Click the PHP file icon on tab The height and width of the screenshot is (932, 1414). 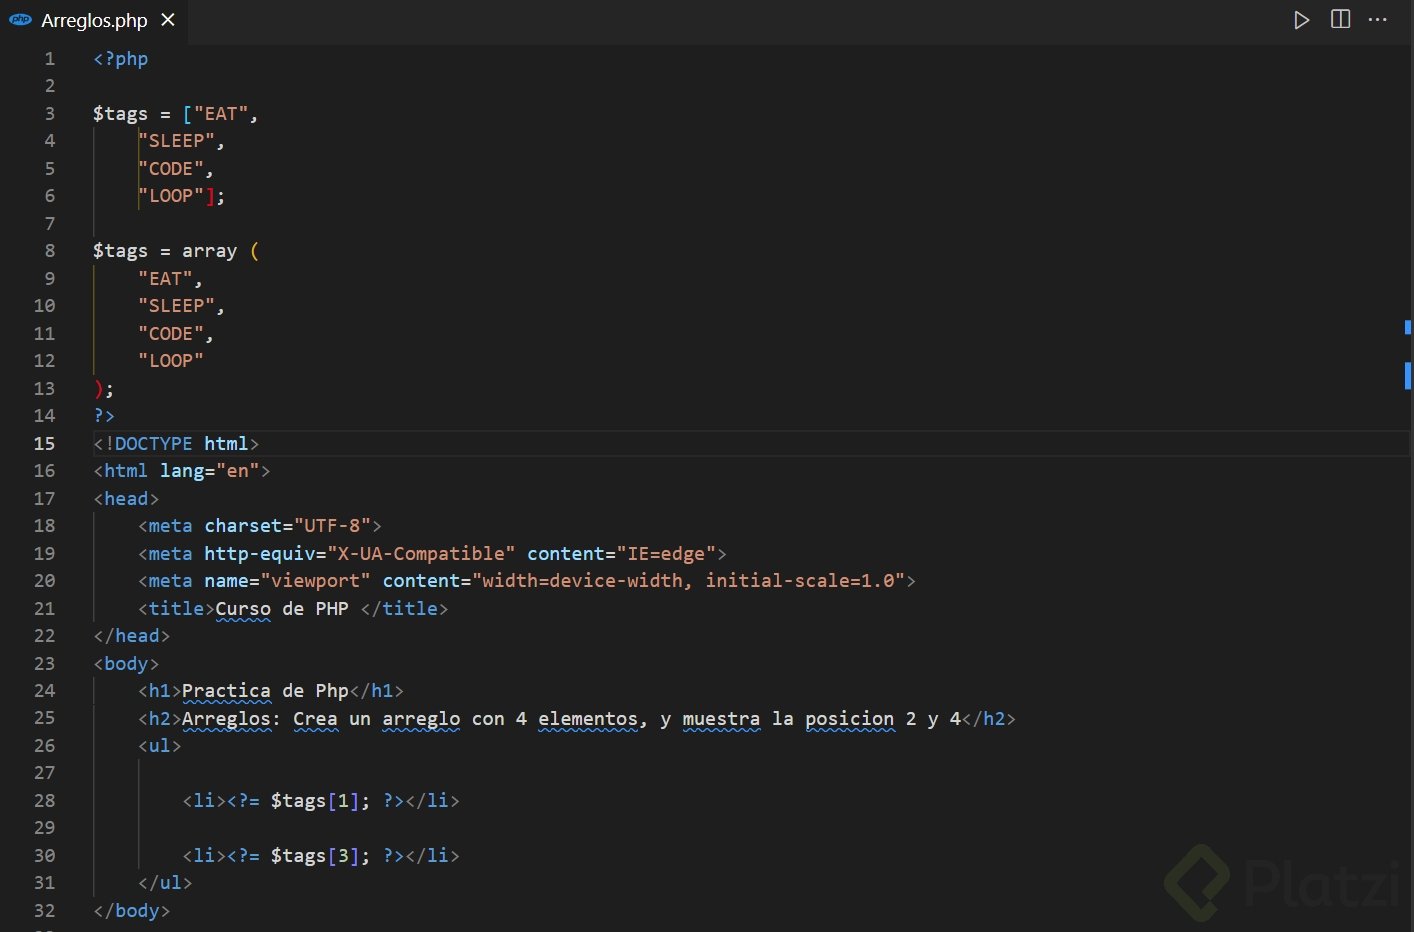coord(20,20)
